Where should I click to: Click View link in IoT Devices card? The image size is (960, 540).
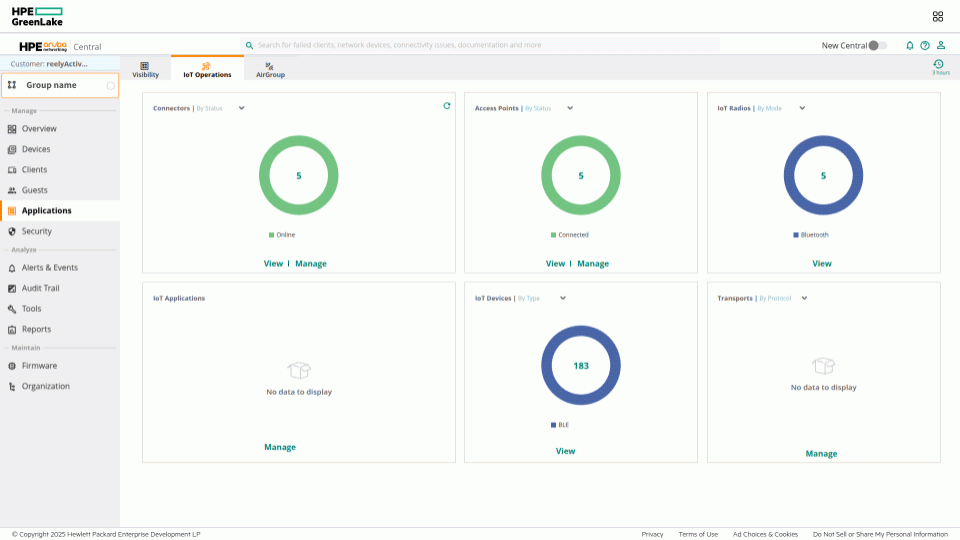pos(565,451)
